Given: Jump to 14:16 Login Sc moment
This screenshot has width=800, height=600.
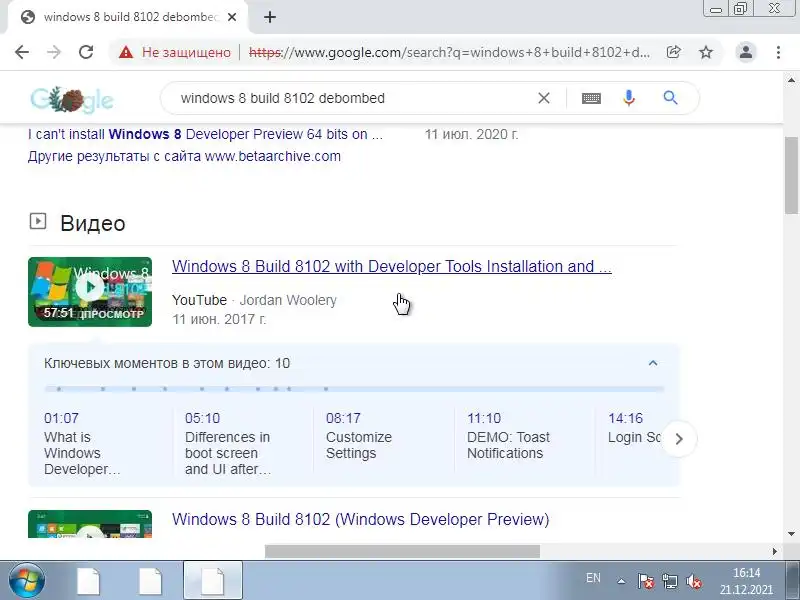Looking at the screenshot, I should click(x=634, y=428).
